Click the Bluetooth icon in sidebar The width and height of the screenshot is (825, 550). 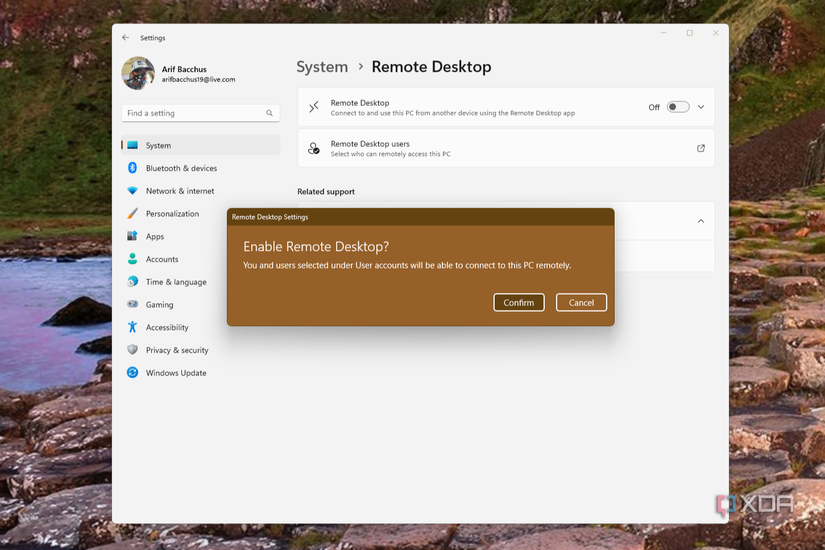pyautogui.click(x=133, y=168)
